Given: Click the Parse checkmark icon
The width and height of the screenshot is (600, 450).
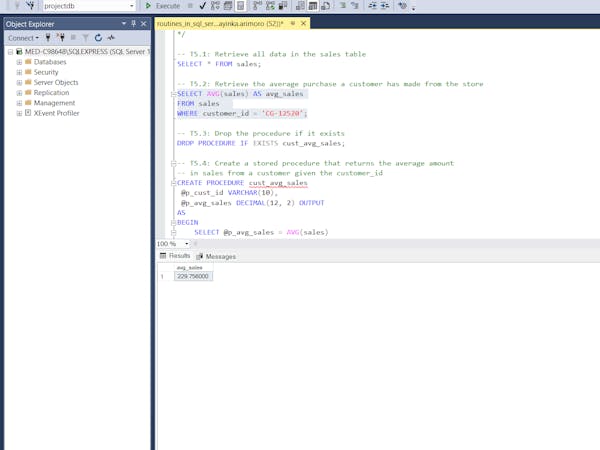Looking at the screenshot, I should pyautogui.click(x=203, y=6).
